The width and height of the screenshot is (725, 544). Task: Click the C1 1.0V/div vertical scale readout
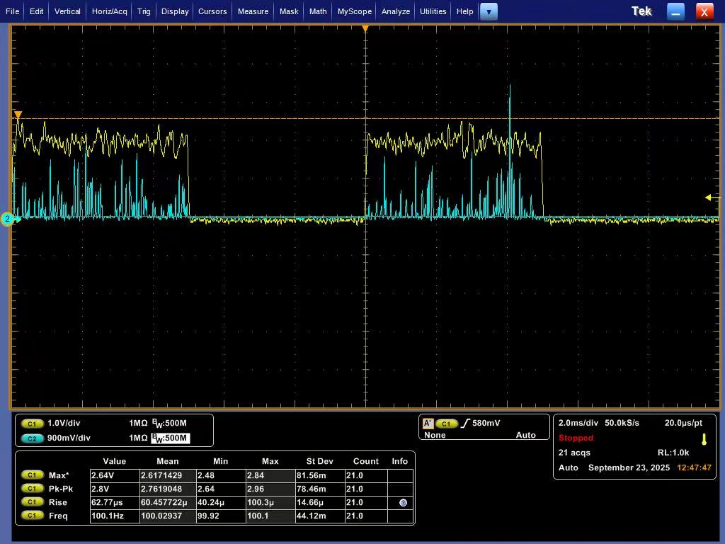point(64,423)
